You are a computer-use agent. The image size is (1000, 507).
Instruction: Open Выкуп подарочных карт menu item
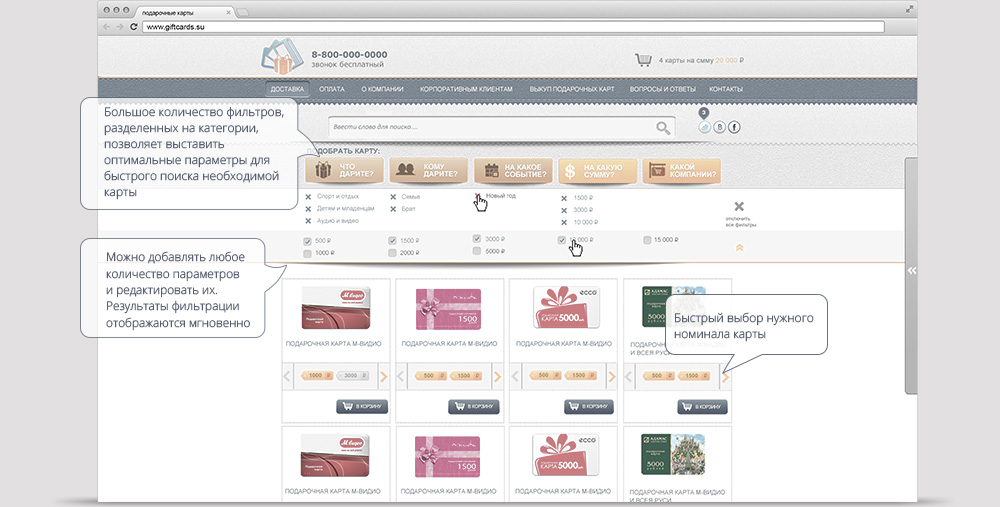pyautogui.click(x=571, y=89)
